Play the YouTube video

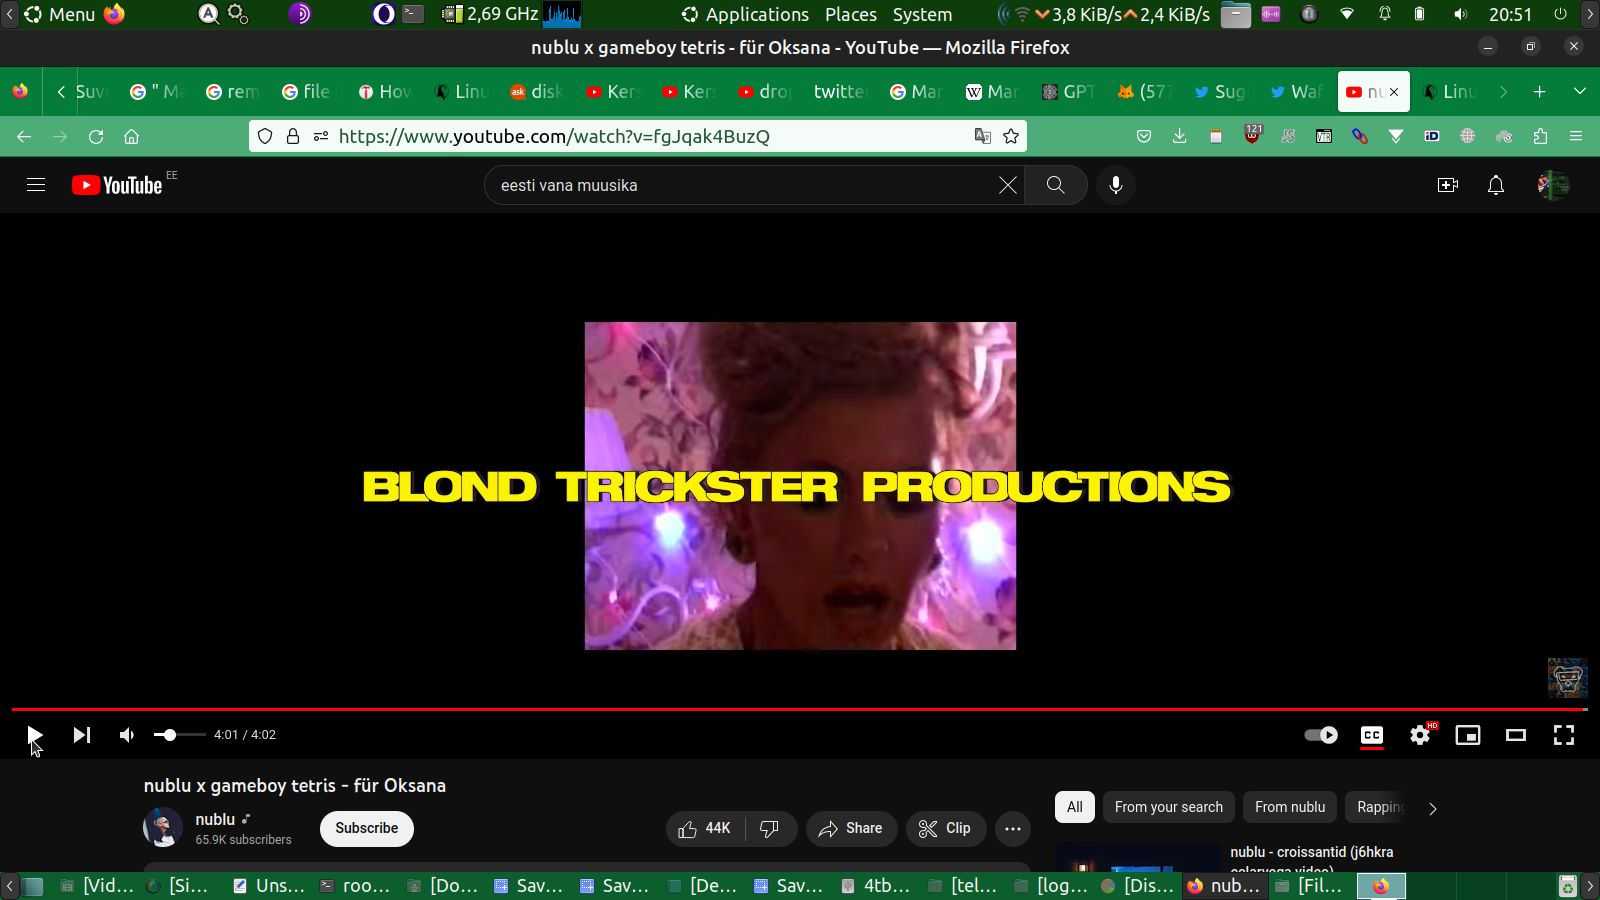[34, 735]
